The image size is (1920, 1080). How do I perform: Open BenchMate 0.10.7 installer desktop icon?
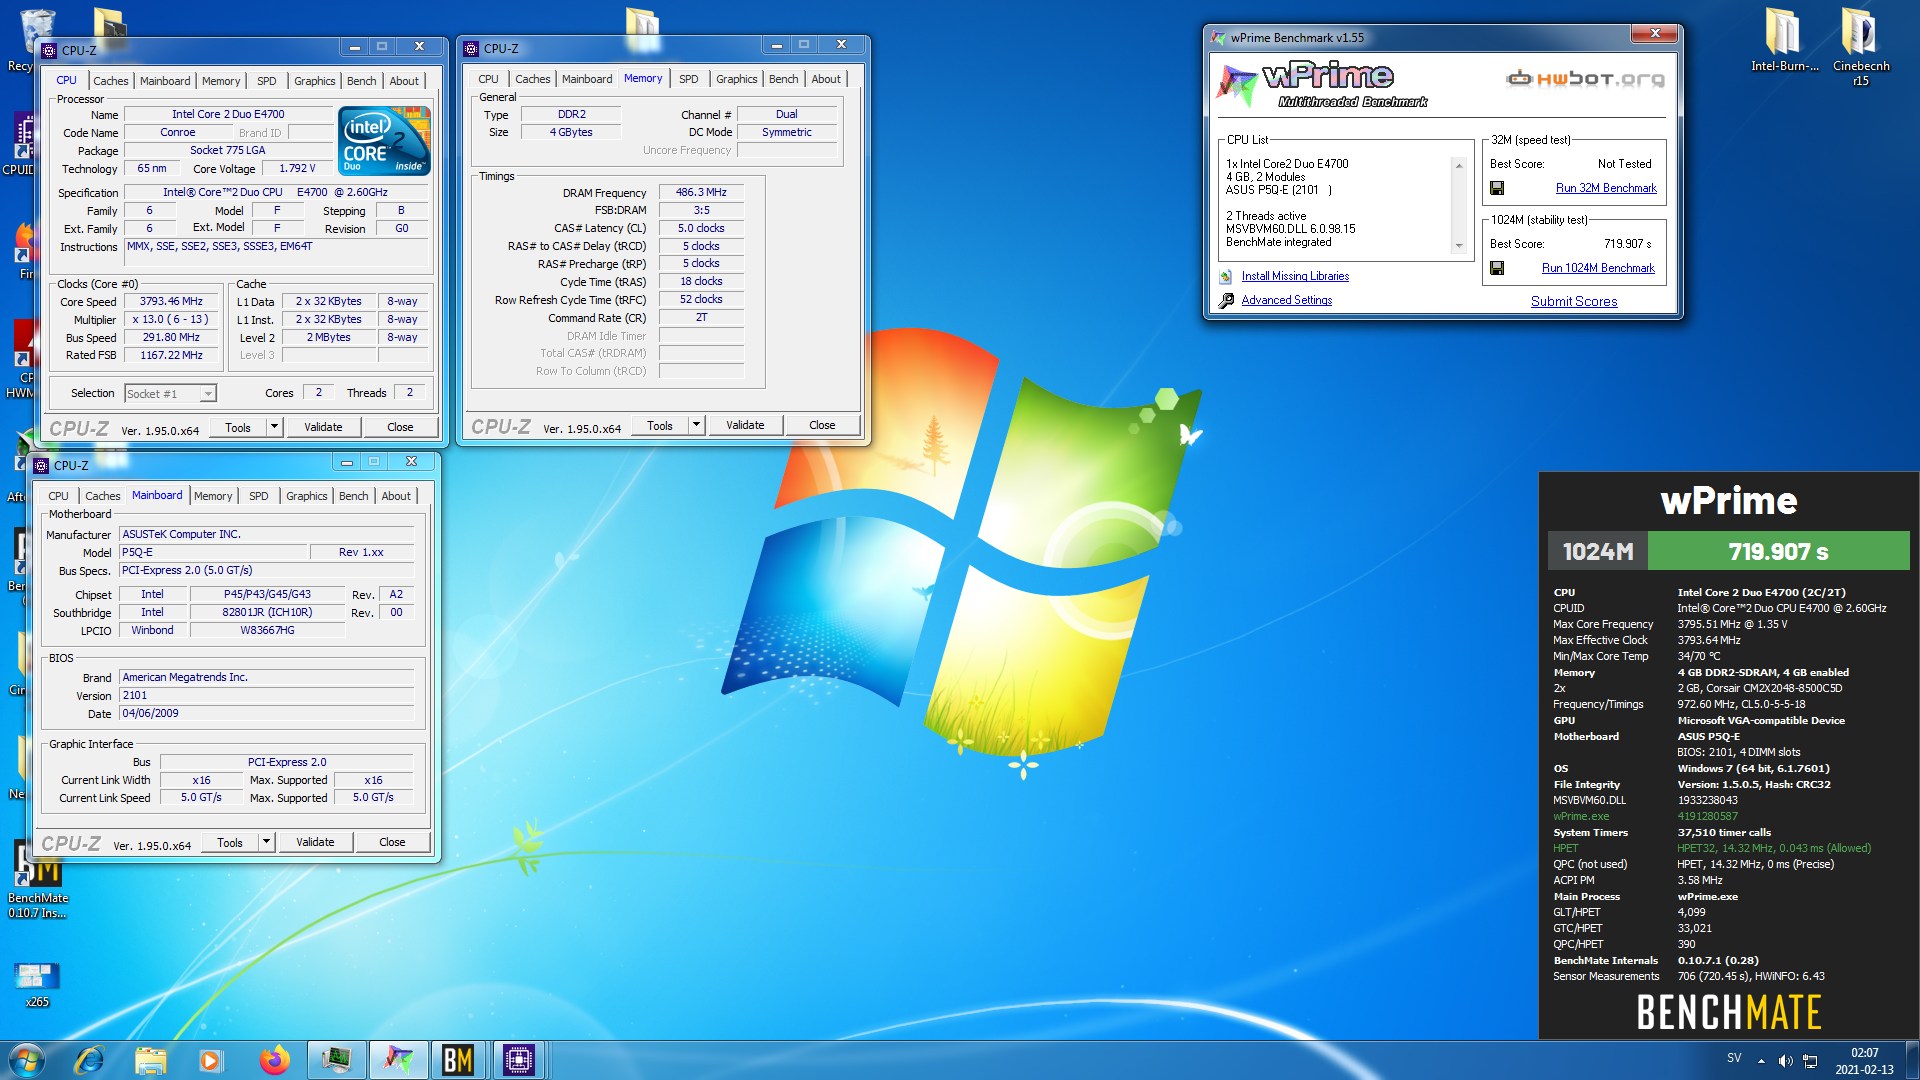(x=38, y=880)
